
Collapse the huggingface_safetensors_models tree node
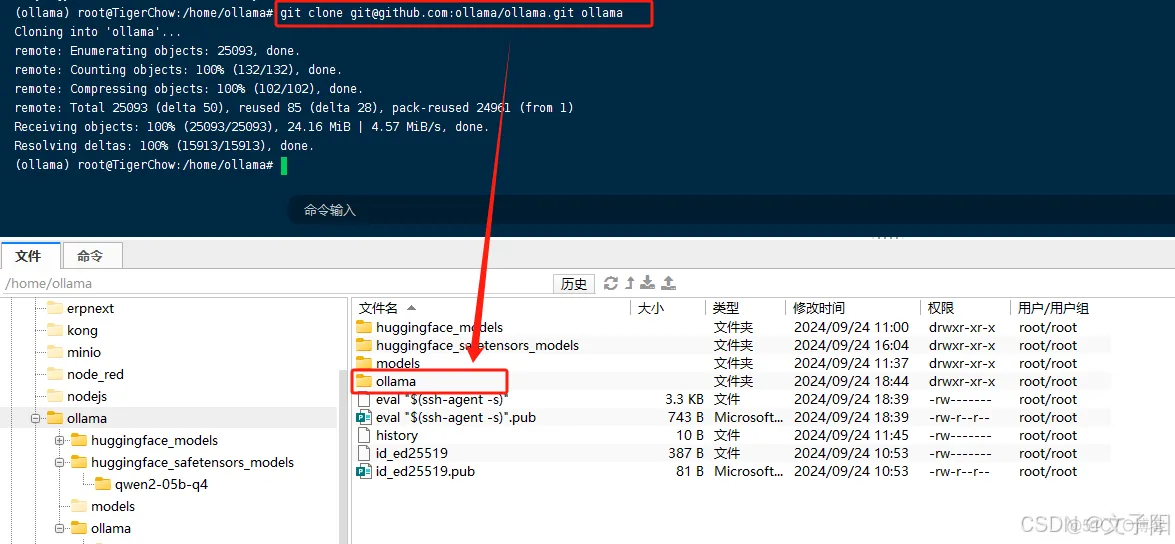click(x=58, y=462)
